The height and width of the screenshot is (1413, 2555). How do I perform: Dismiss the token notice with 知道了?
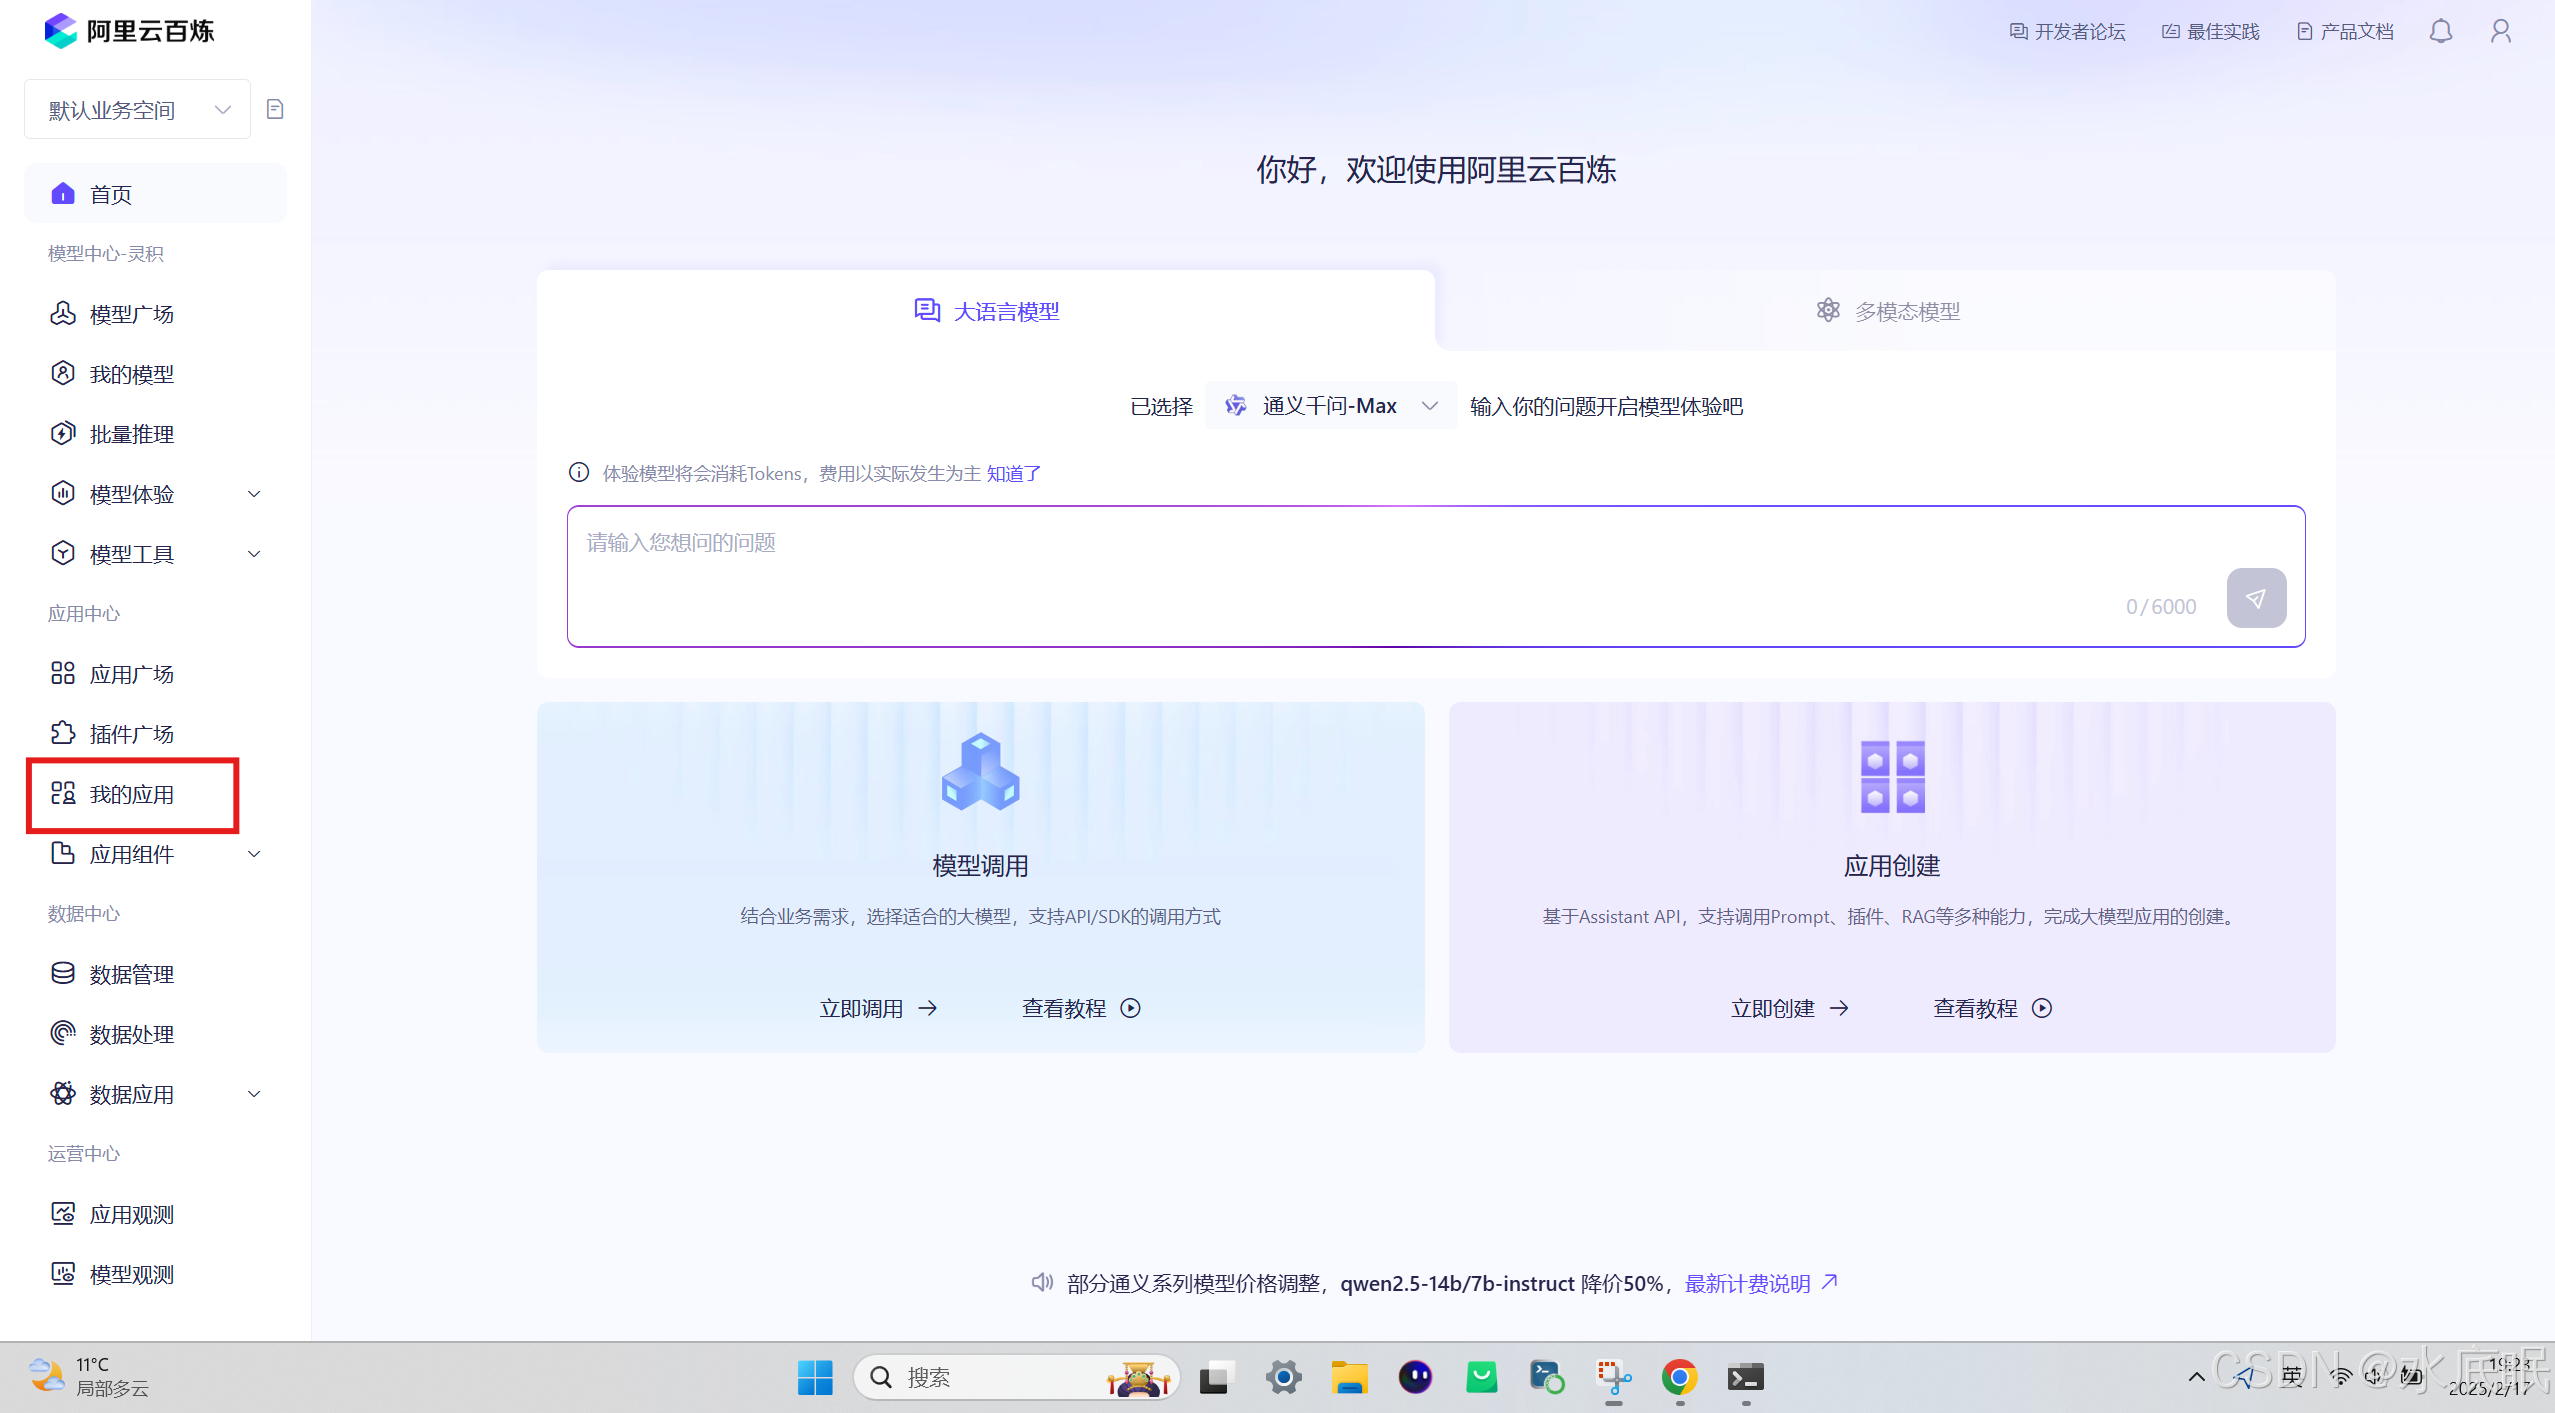coord(1013,473)
